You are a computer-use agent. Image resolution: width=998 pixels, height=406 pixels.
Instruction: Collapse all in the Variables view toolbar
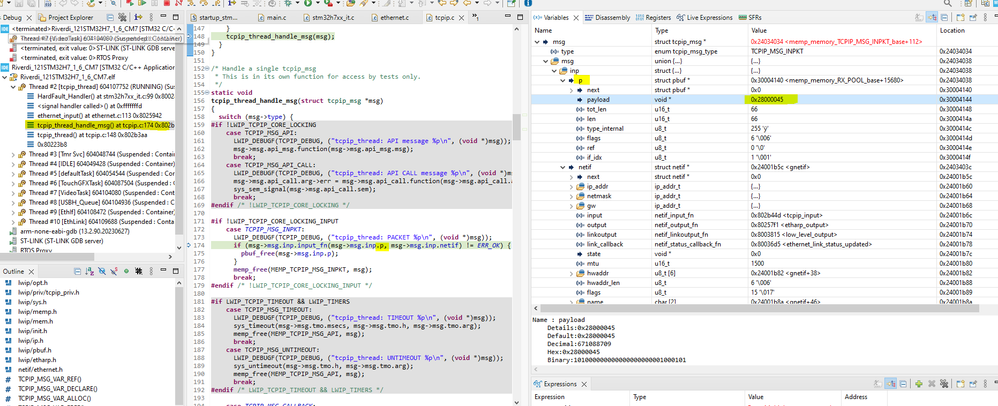click(944, 17)
